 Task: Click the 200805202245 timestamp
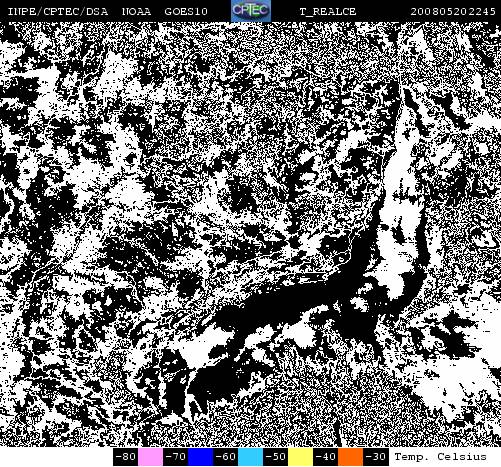pyautogui.click(x=453, y=12)
